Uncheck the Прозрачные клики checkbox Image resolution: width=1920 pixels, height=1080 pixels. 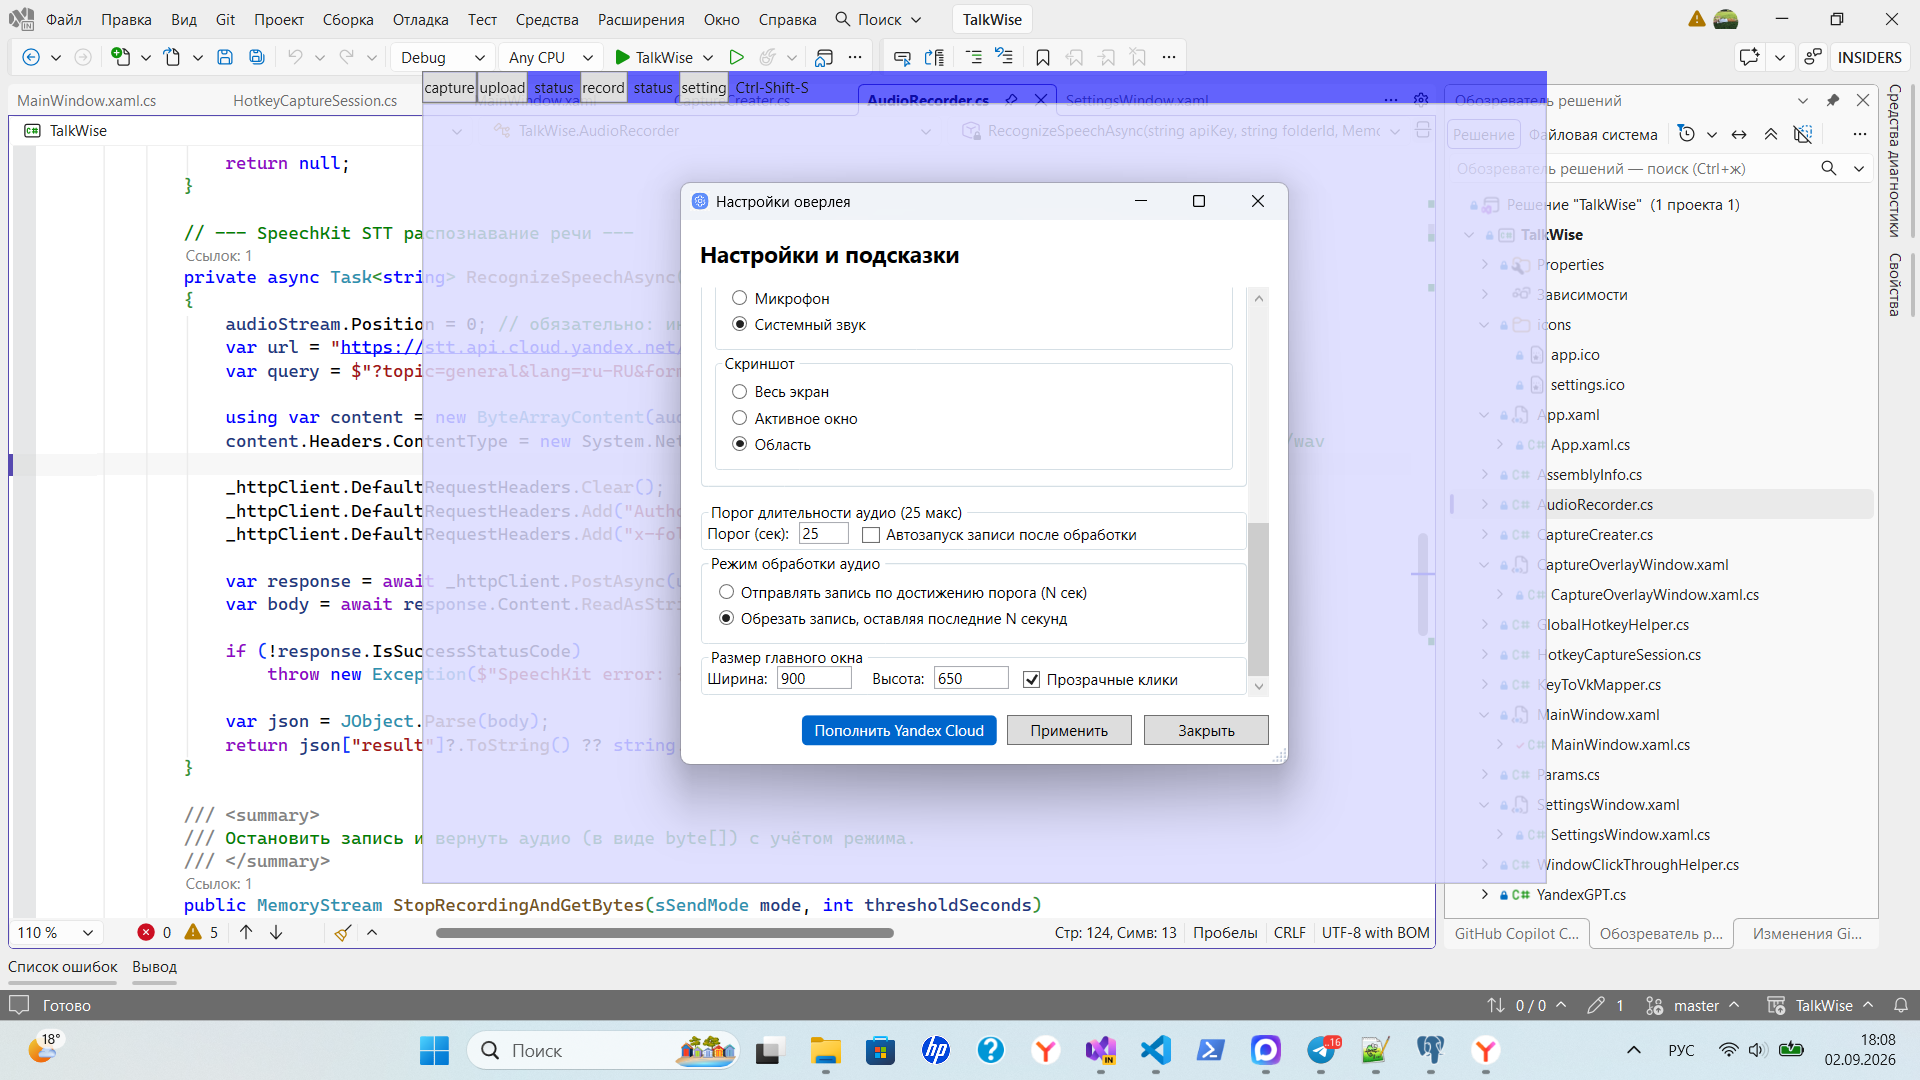1032,680
